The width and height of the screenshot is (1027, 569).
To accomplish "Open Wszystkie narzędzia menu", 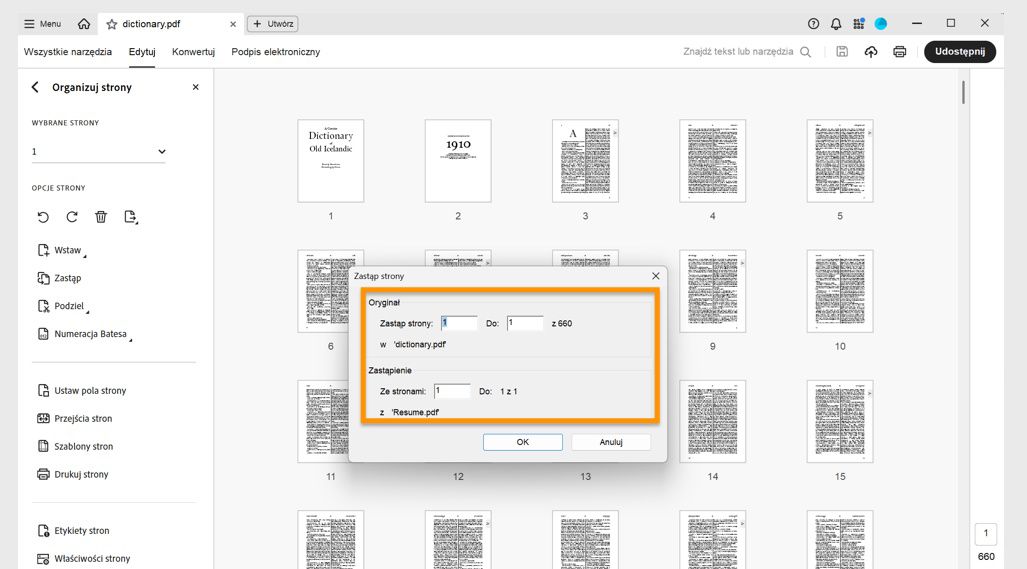I will tap(67, 52).
